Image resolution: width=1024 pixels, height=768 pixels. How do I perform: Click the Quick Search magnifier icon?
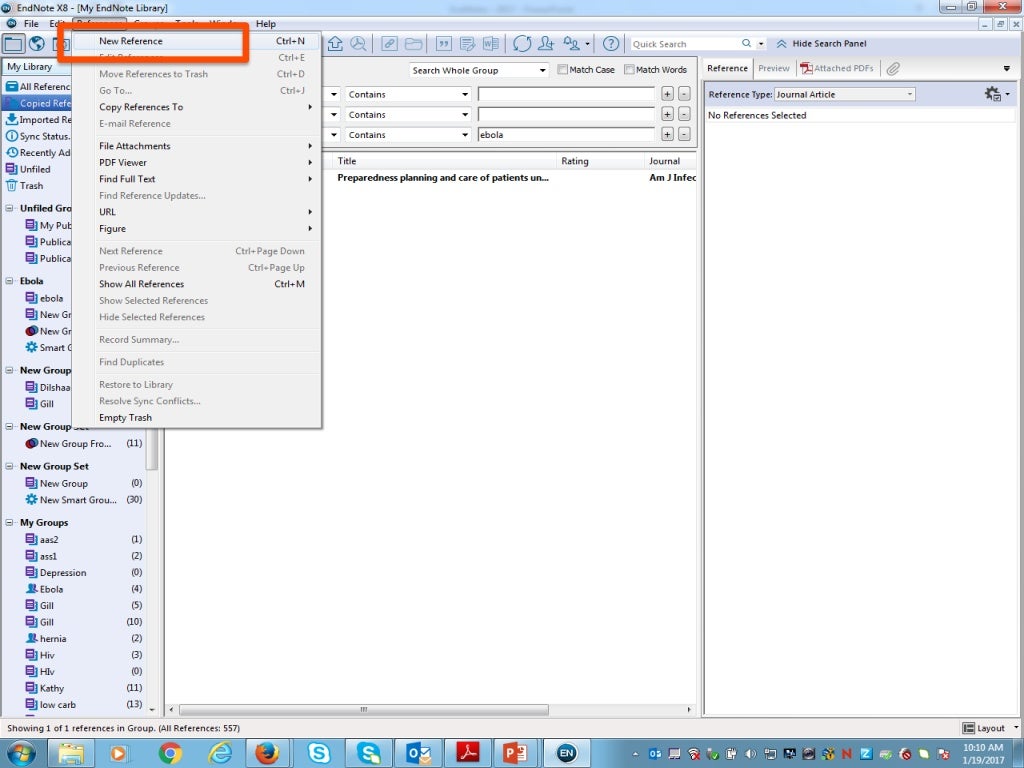(x=746, y=44)
